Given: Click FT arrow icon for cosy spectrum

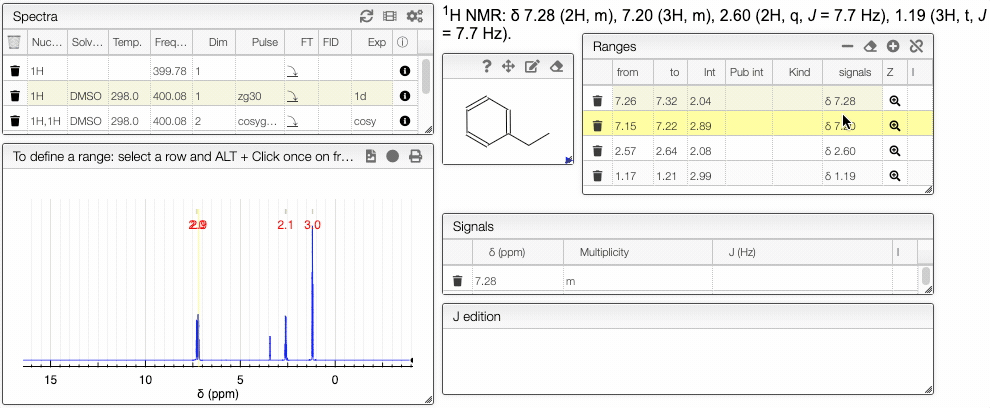Looking at the screenshot, I should point(292,121).
